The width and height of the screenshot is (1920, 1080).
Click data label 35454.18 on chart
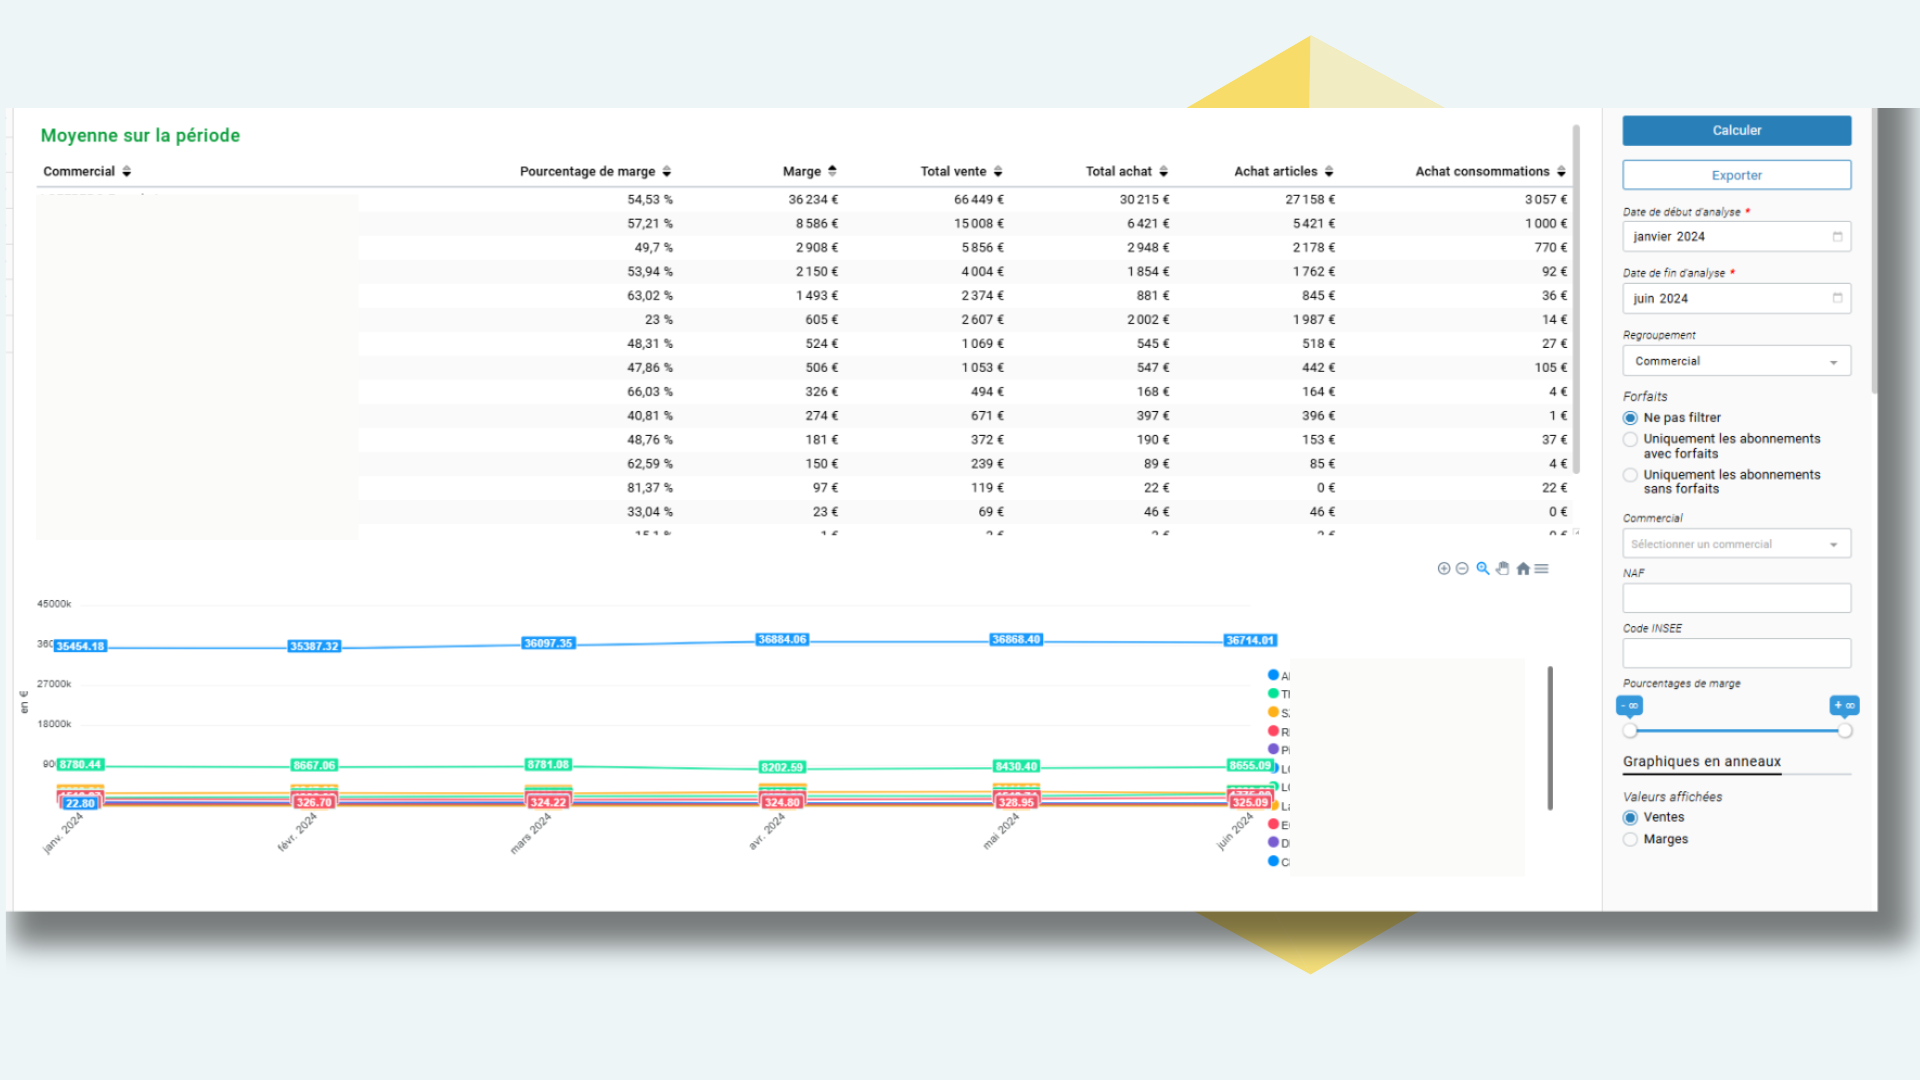tap(80, 646)
